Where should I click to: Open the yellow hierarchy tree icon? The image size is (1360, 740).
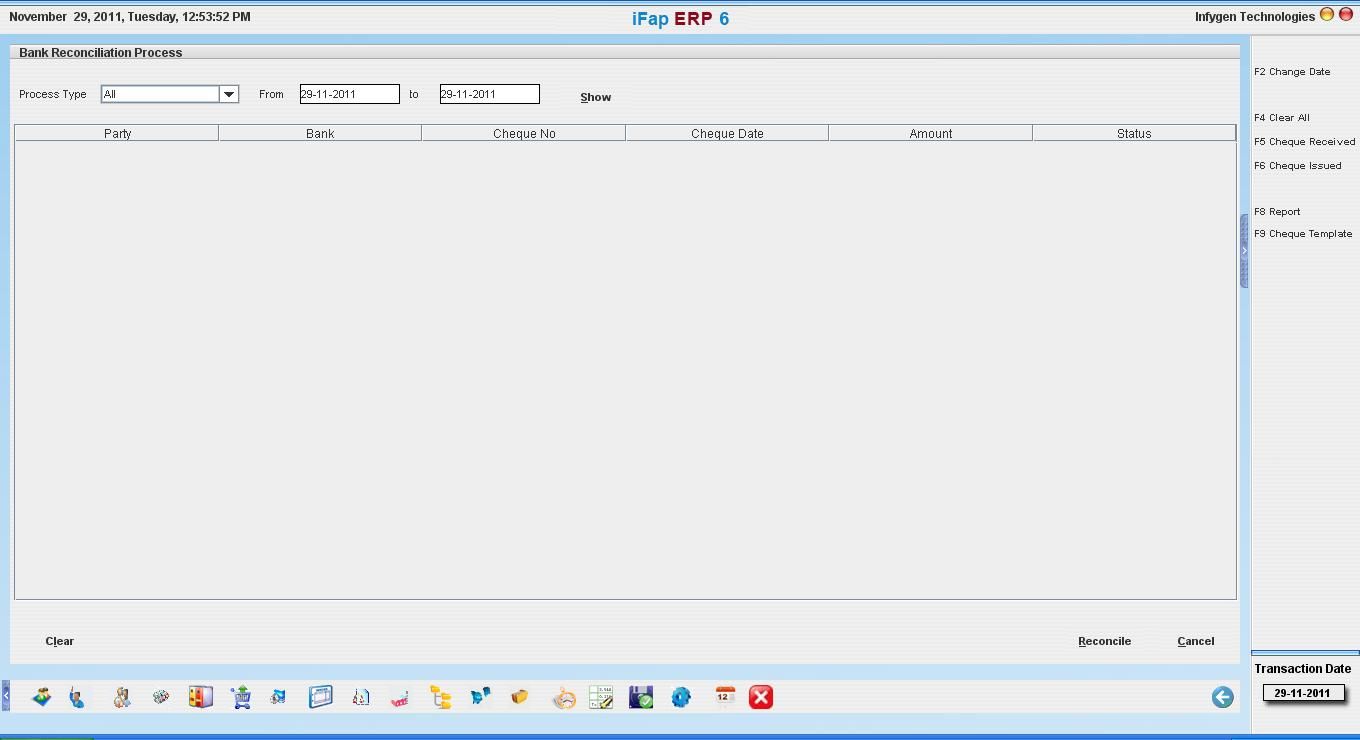(440, 697)
